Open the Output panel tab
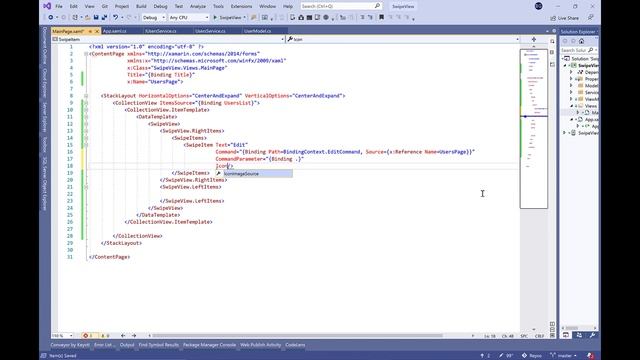640x360 pixels. pos(127,345)
